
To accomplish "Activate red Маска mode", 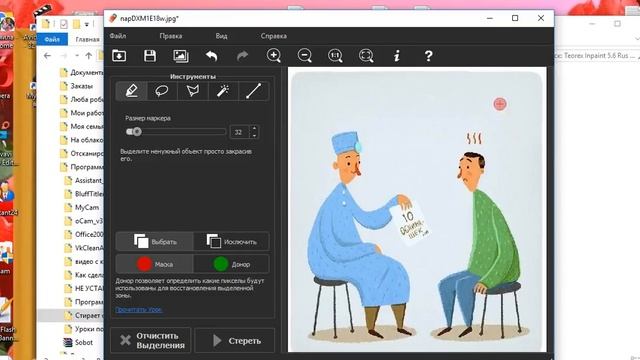I will coord(155,264).
